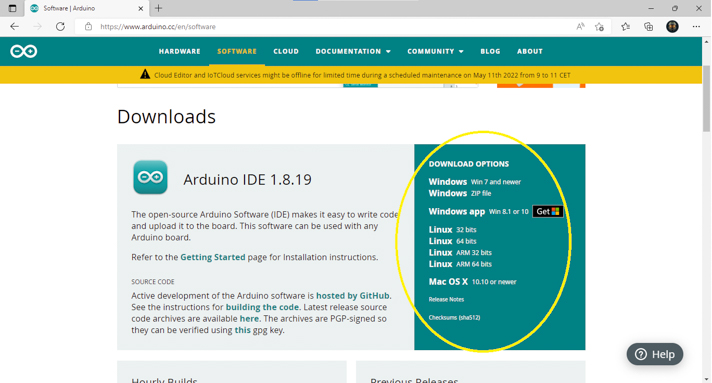Click the scrollbar down arrow
The width and height of the screenshot is (712, 383).
pos(706,379)
